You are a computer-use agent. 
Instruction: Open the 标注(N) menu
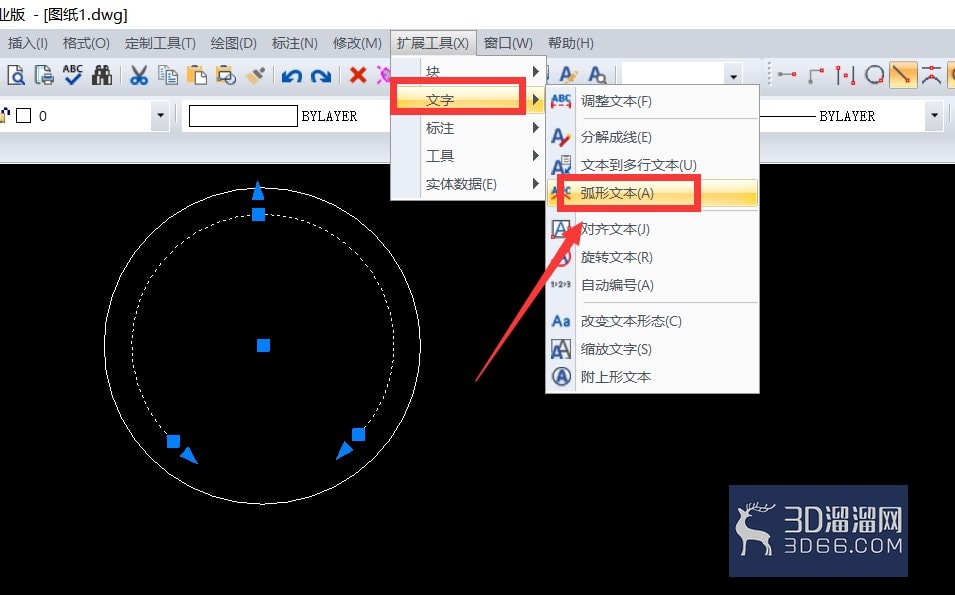click(295, 43)
